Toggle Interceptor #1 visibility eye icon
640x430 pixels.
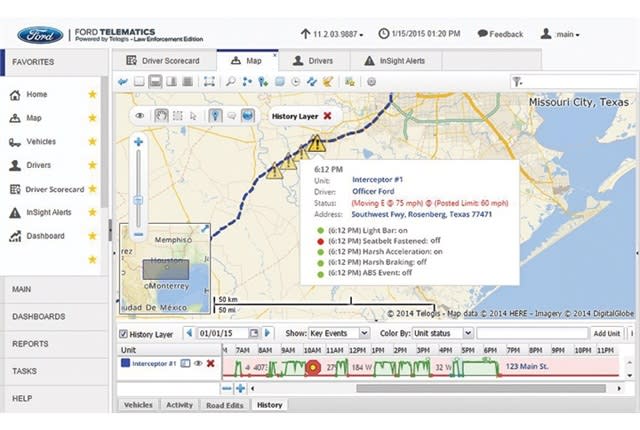pyautogui.click(x=198, y=363)
